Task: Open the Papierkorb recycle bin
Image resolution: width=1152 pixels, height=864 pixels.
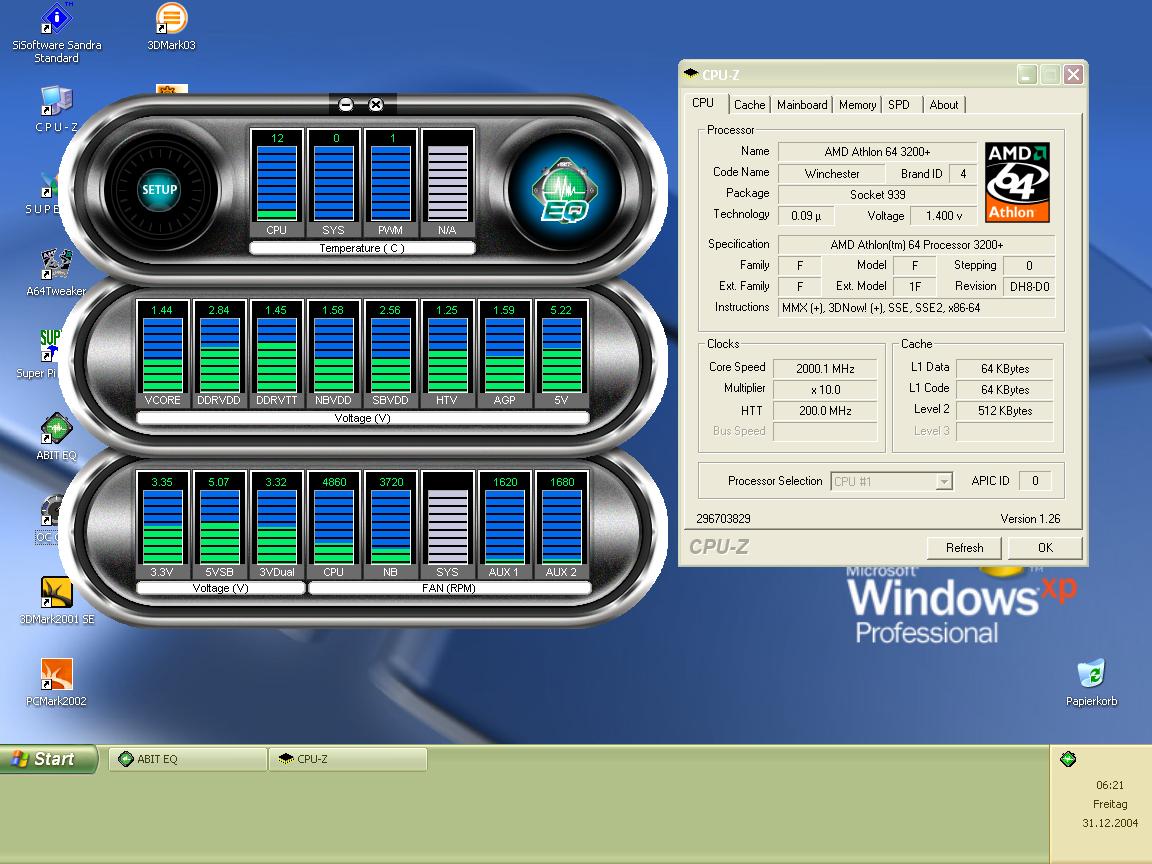Action: tap(1091, 674)
